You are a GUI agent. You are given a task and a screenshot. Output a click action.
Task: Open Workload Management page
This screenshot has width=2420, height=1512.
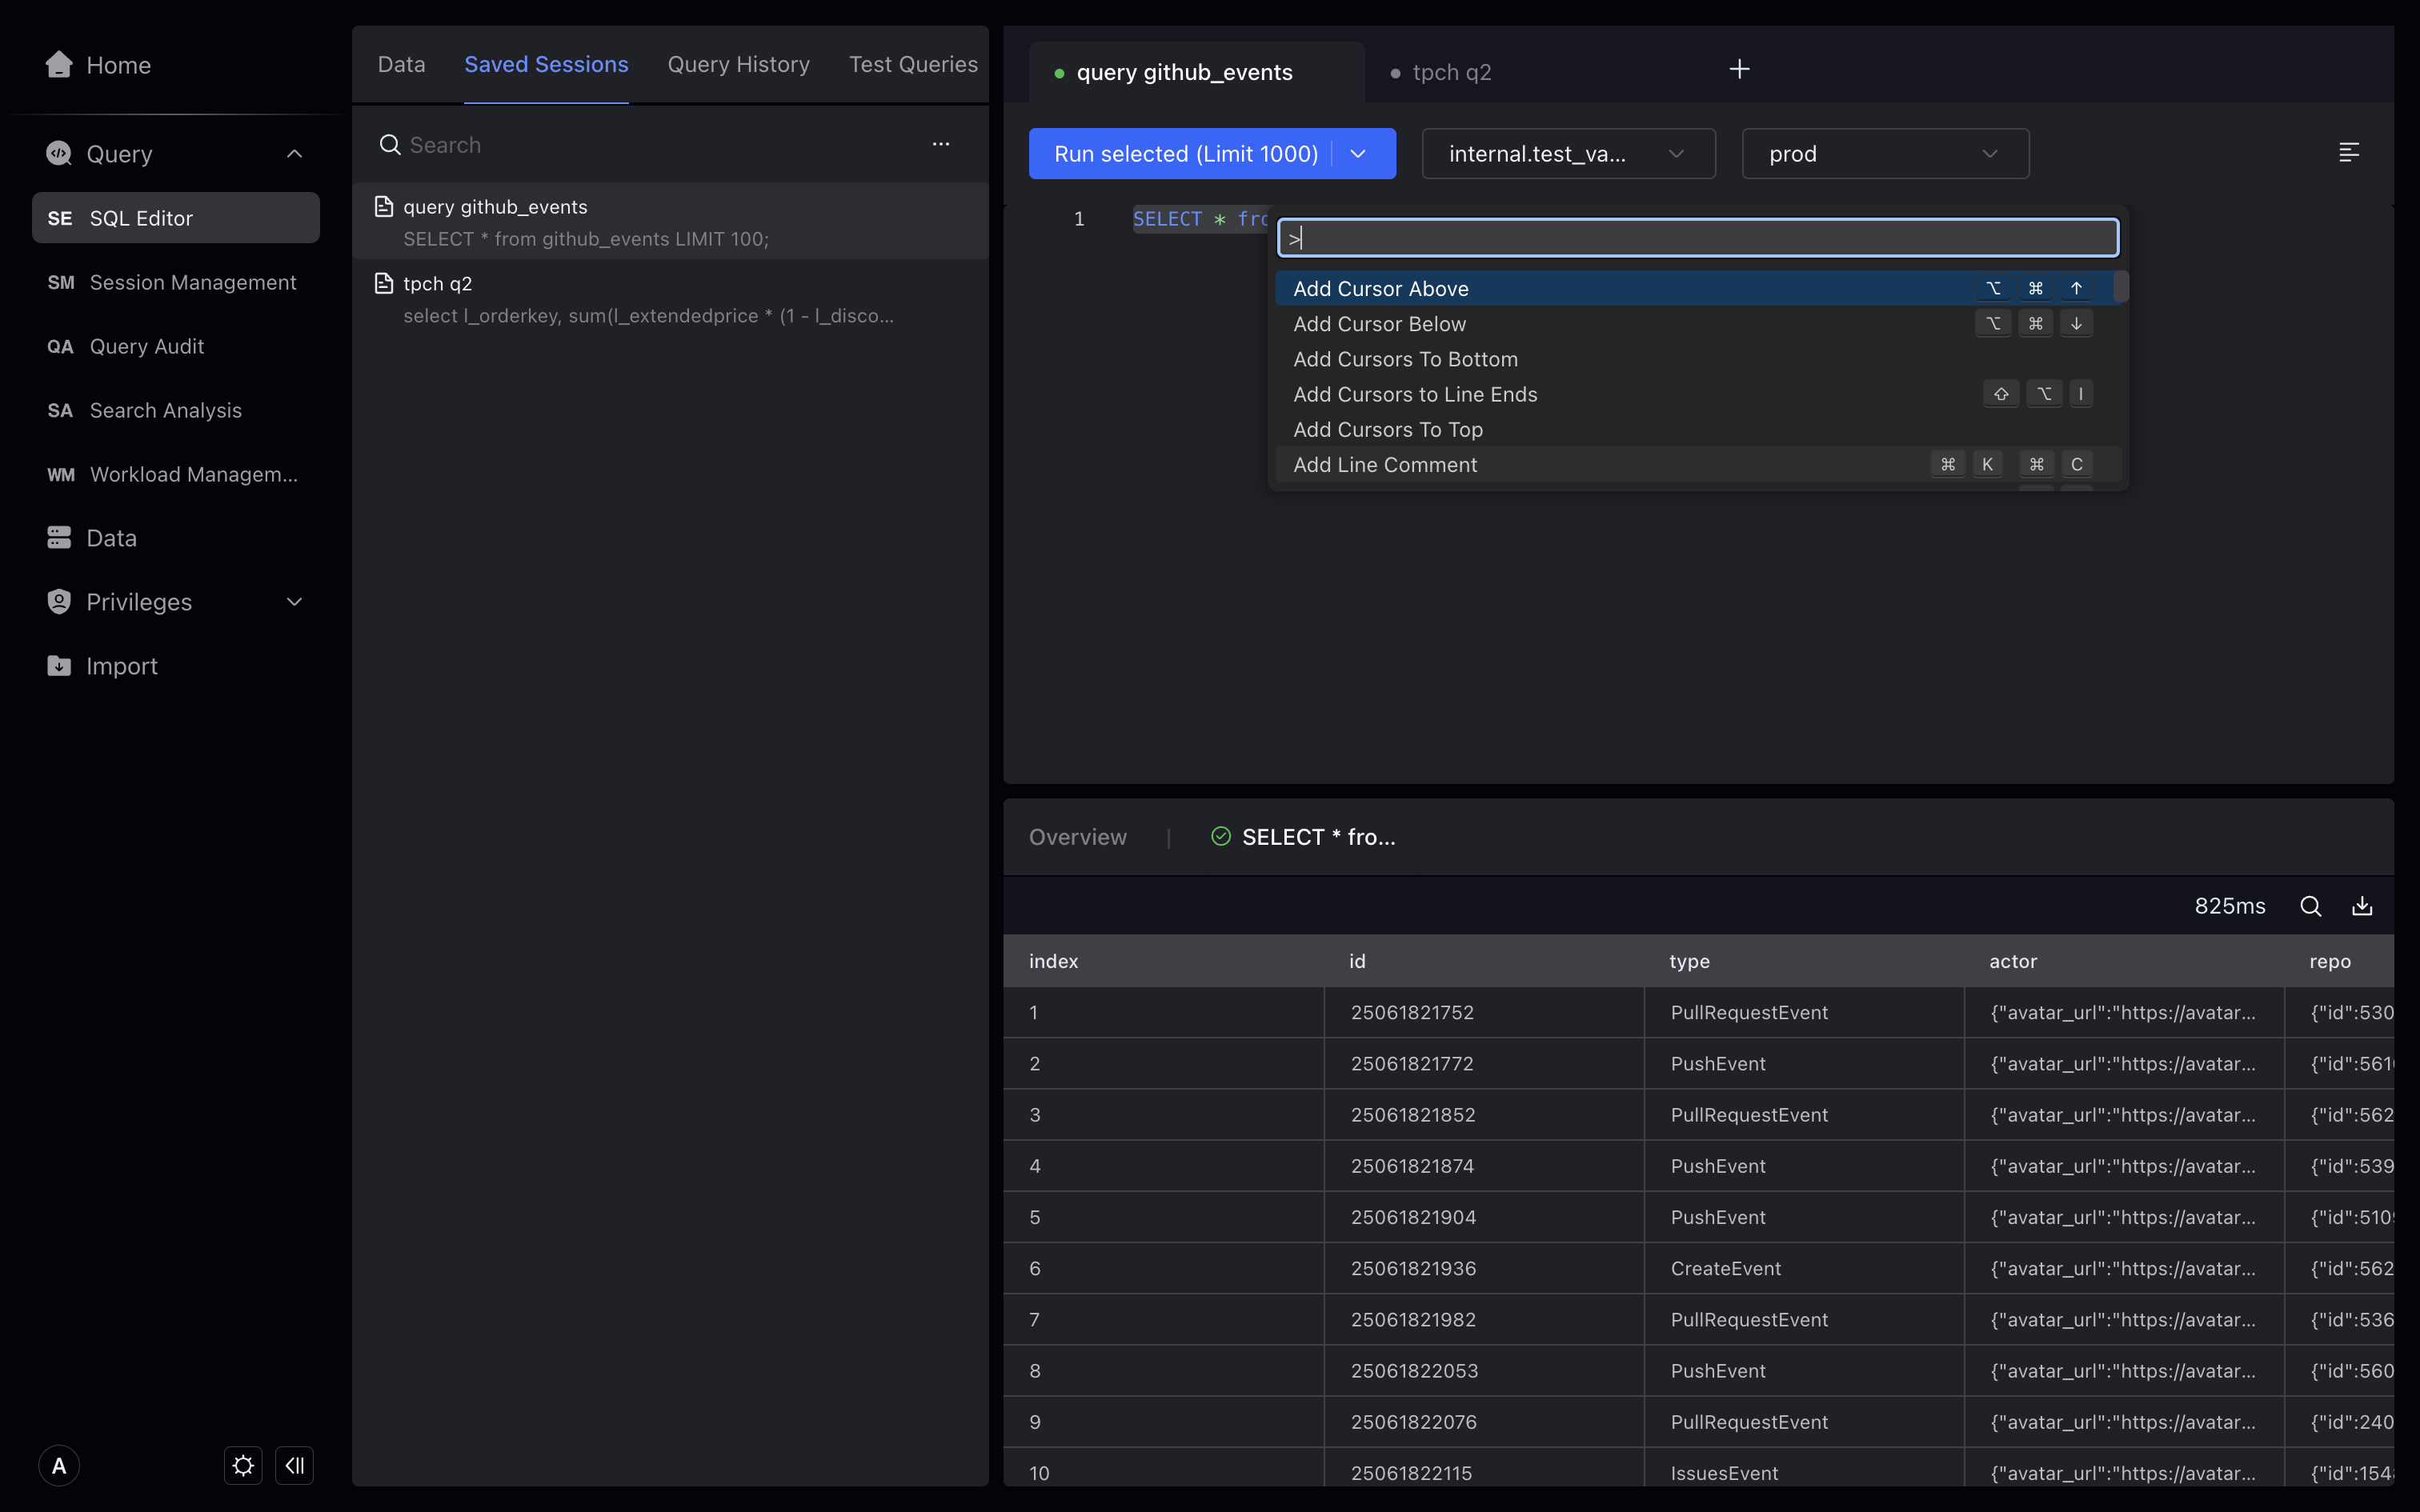(x=176, y=474)
